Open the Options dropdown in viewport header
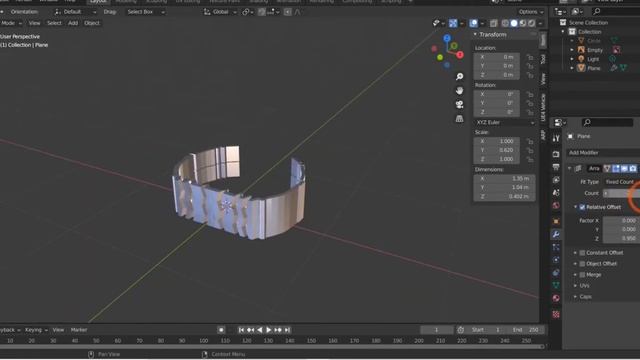This screenshot has height=360, width=640. [x=531, y=12]
